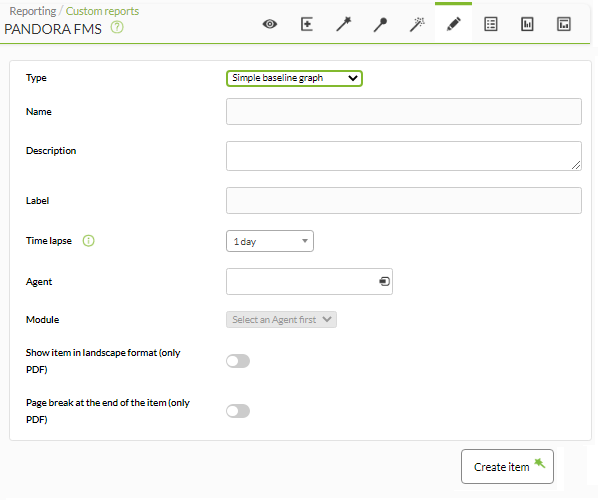
Task: Select the template wizard wand icon
Action: (x=344, y=24)
